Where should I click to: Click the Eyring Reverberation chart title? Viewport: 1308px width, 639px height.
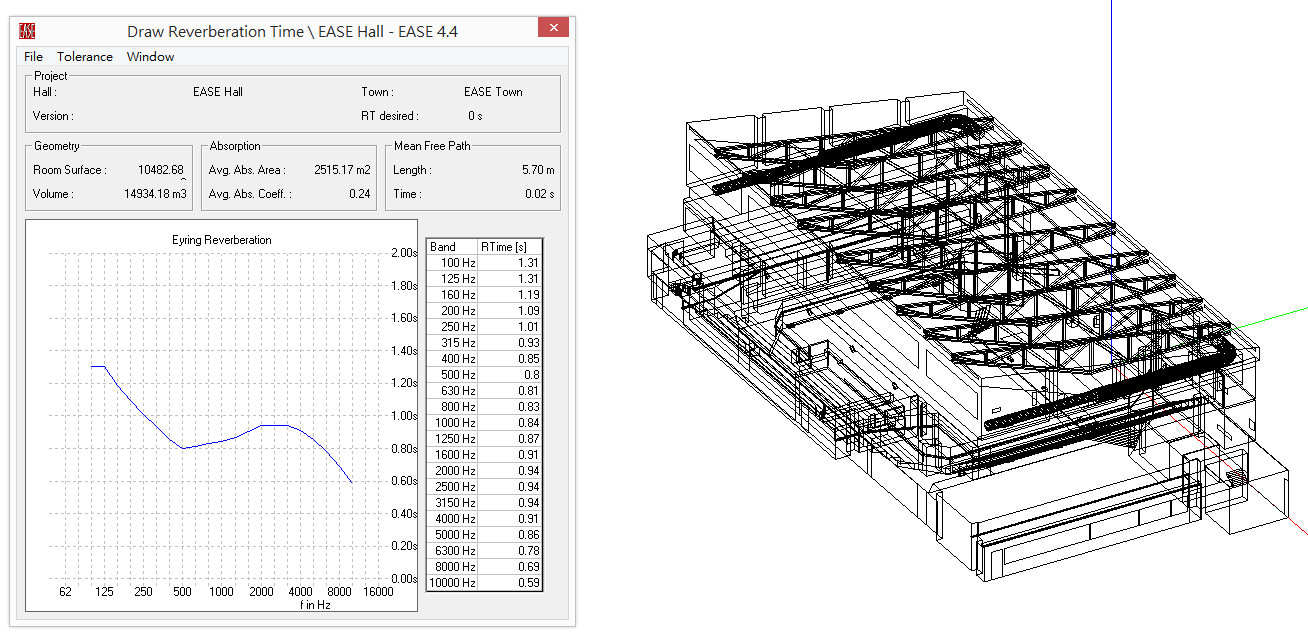(222, 240)
